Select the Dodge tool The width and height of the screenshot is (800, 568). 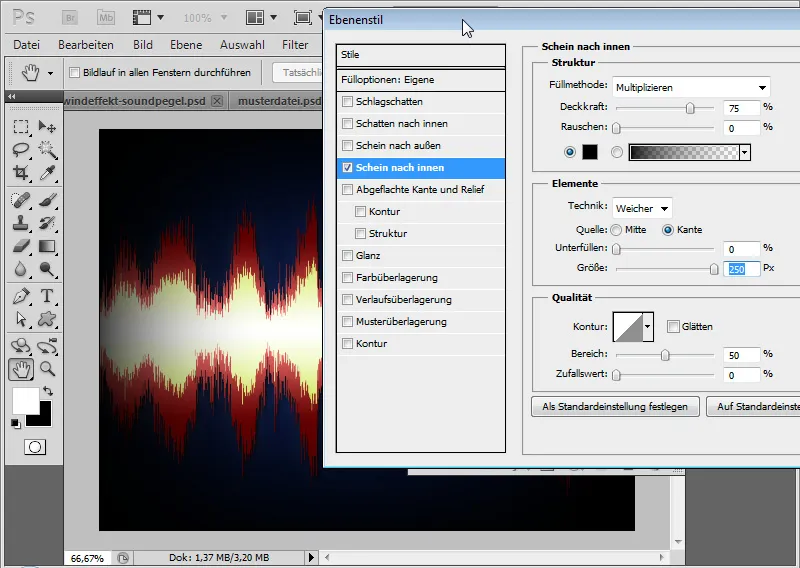point(47,269)
